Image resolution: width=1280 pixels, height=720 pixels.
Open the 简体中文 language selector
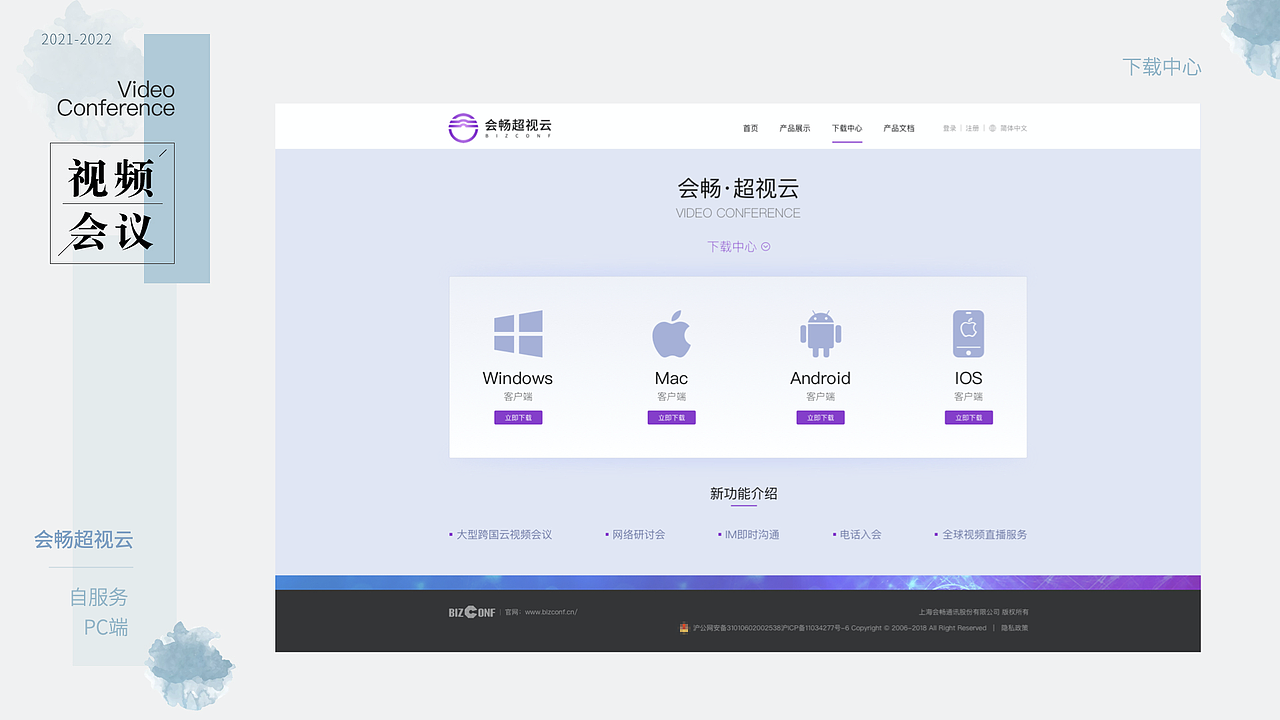pyautogui.click(x=1013, y=128)
